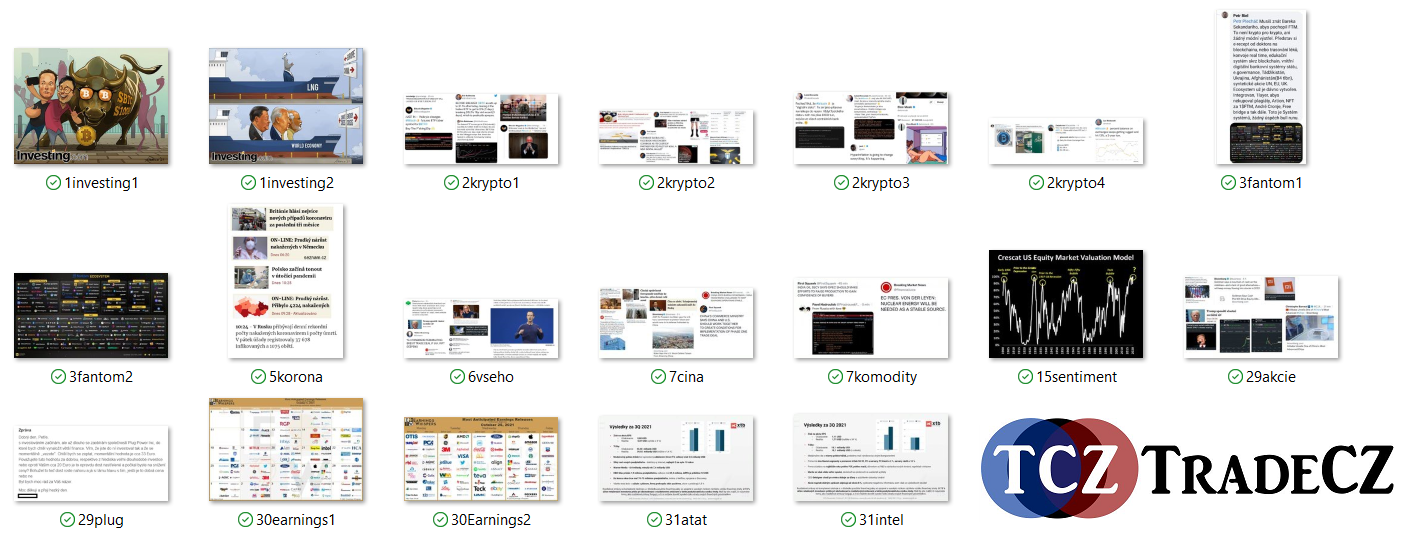Open the Crescat valuation chart 15sentiment

click(1066, 304)
